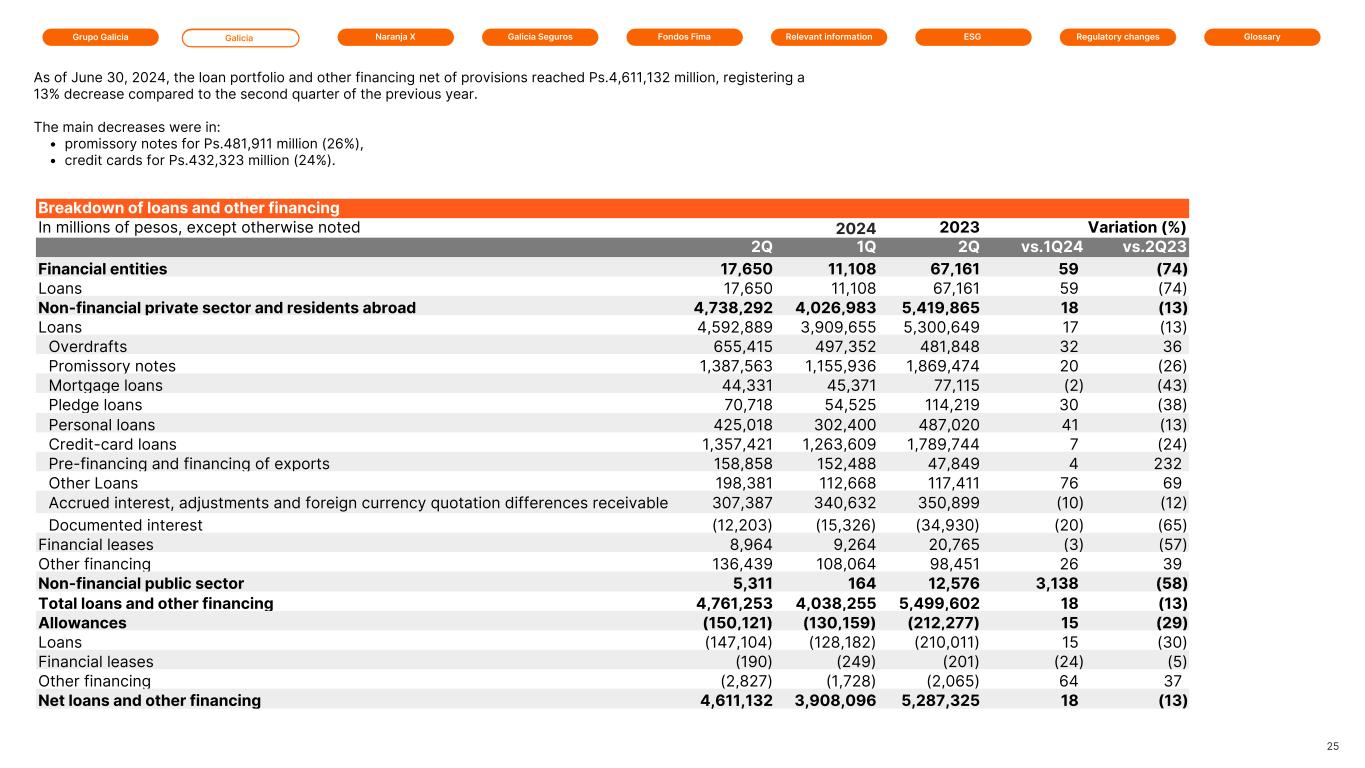Switch to the Naranja X tab

click(395, 37)
